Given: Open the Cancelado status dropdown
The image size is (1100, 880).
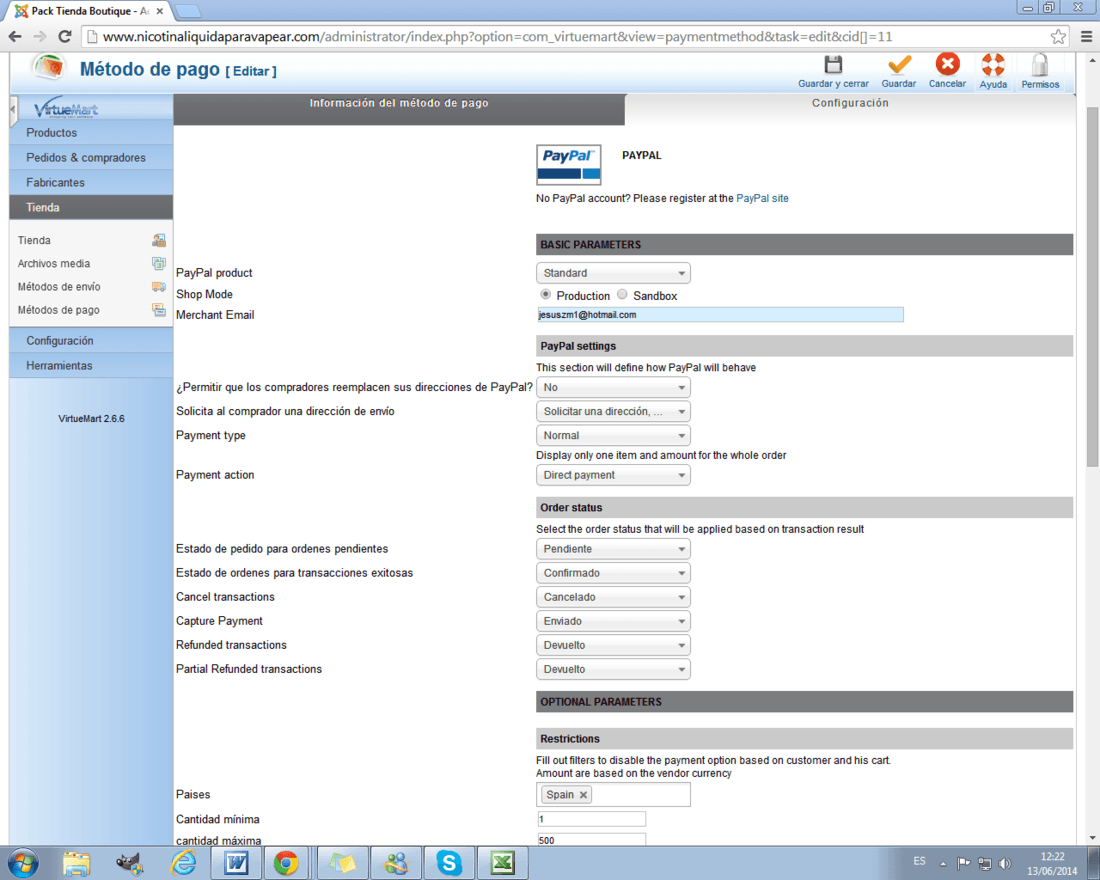Looking at the screenshot, I should coord(612,596).
